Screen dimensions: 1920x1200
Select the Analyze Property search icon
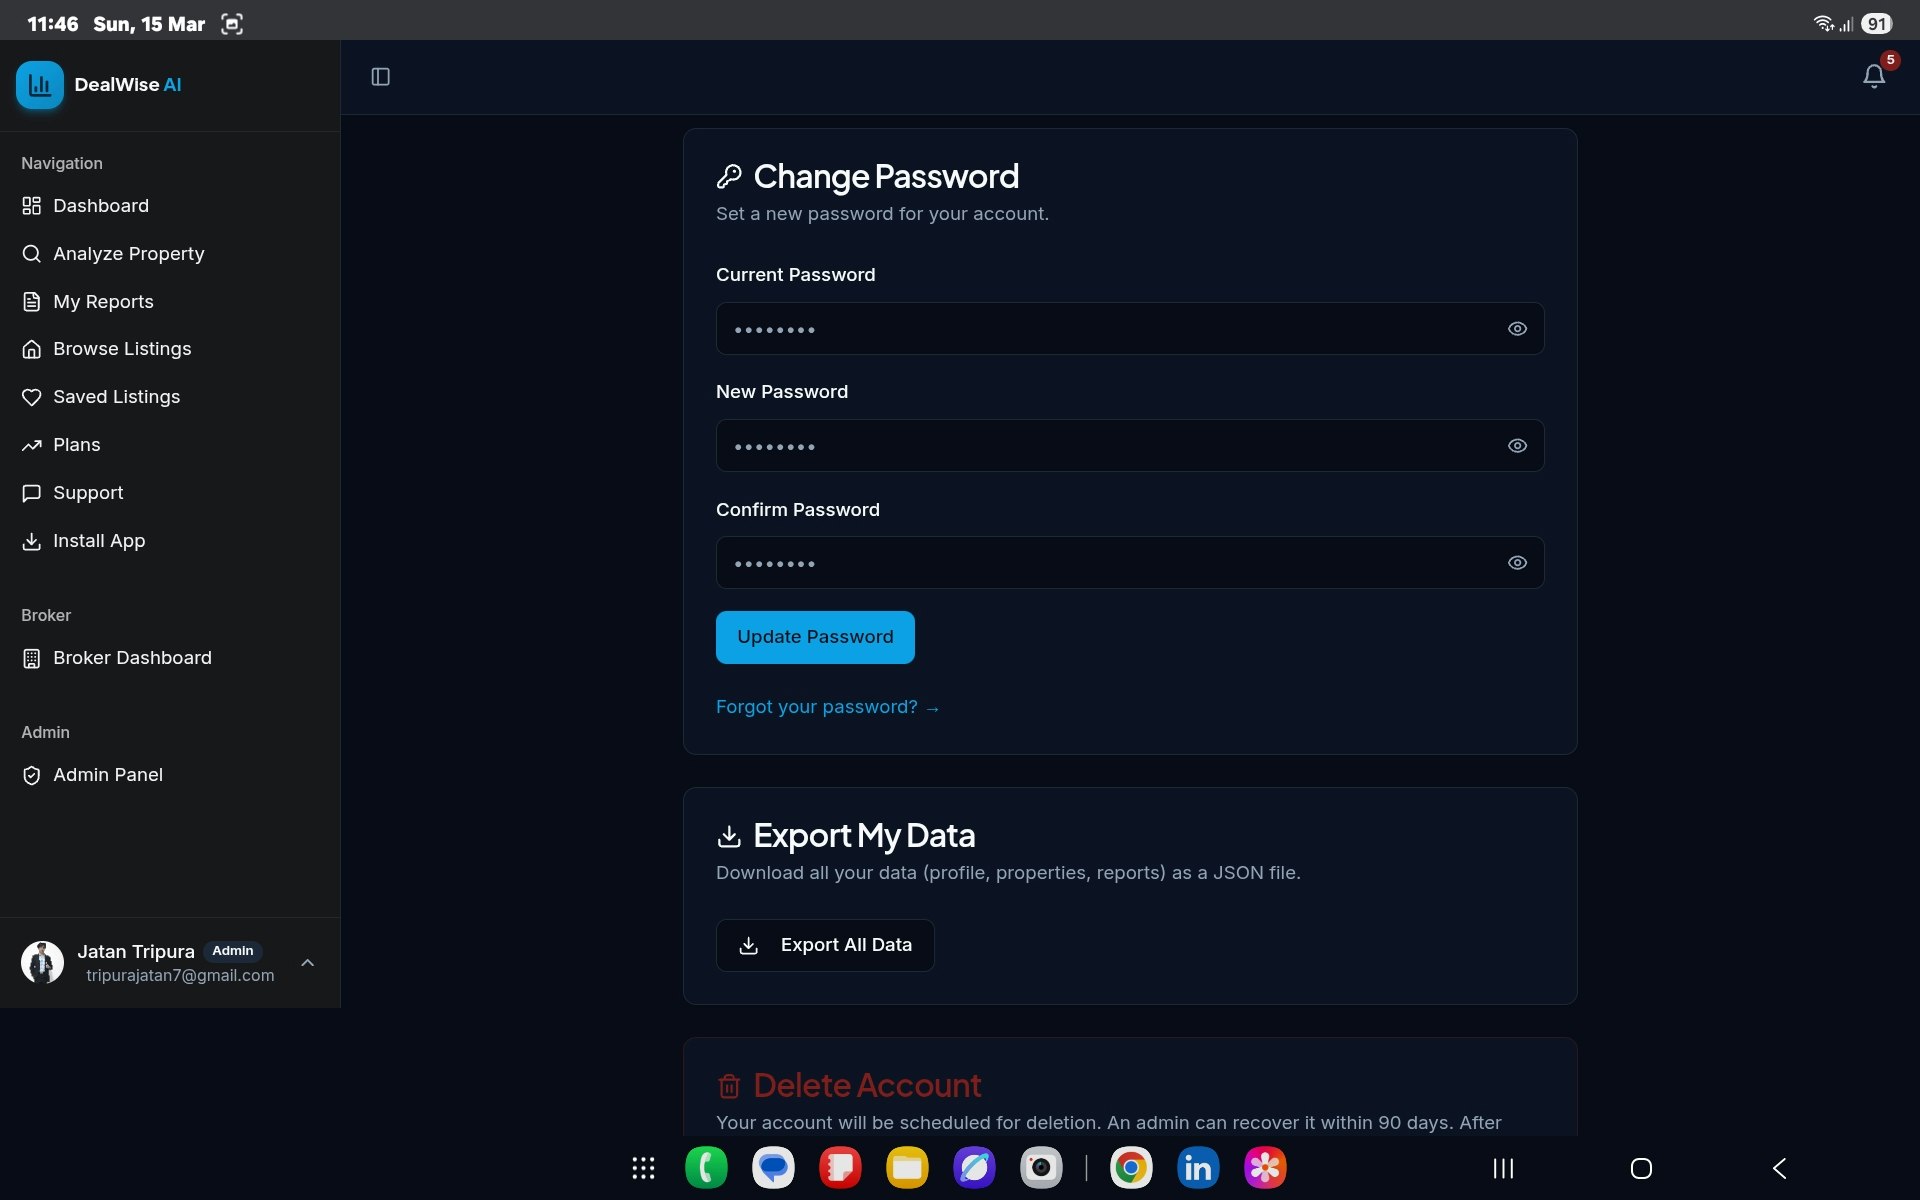pos(31,253)
